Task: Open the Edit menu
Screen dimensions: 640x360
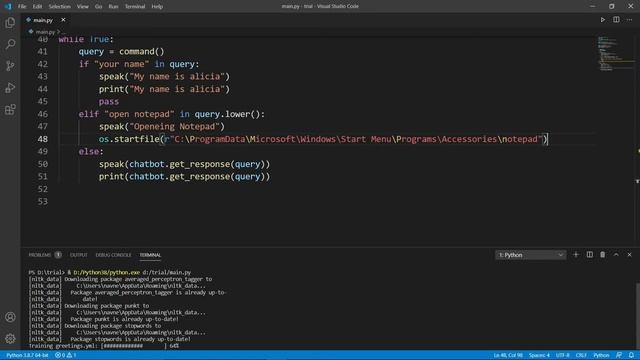Action: 37,6
